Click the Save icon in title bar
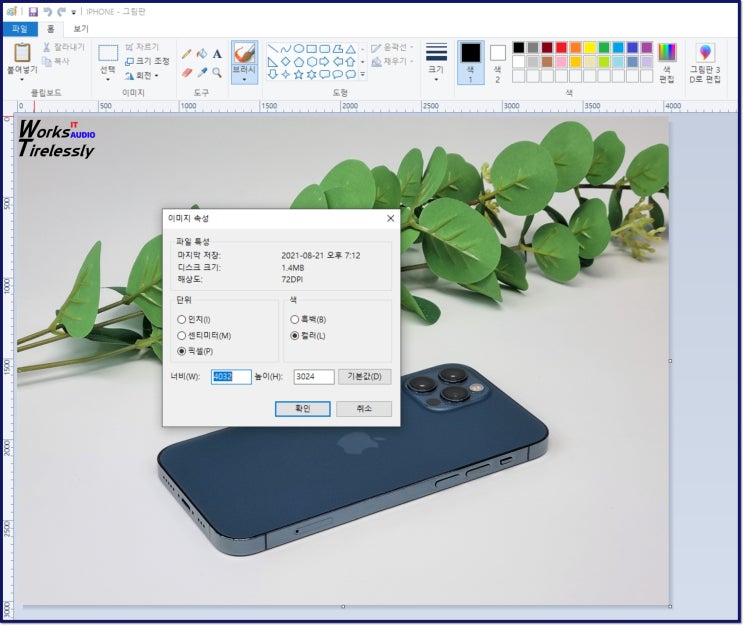The width and height of the screenshot is (743, 625). pos(33,12)
